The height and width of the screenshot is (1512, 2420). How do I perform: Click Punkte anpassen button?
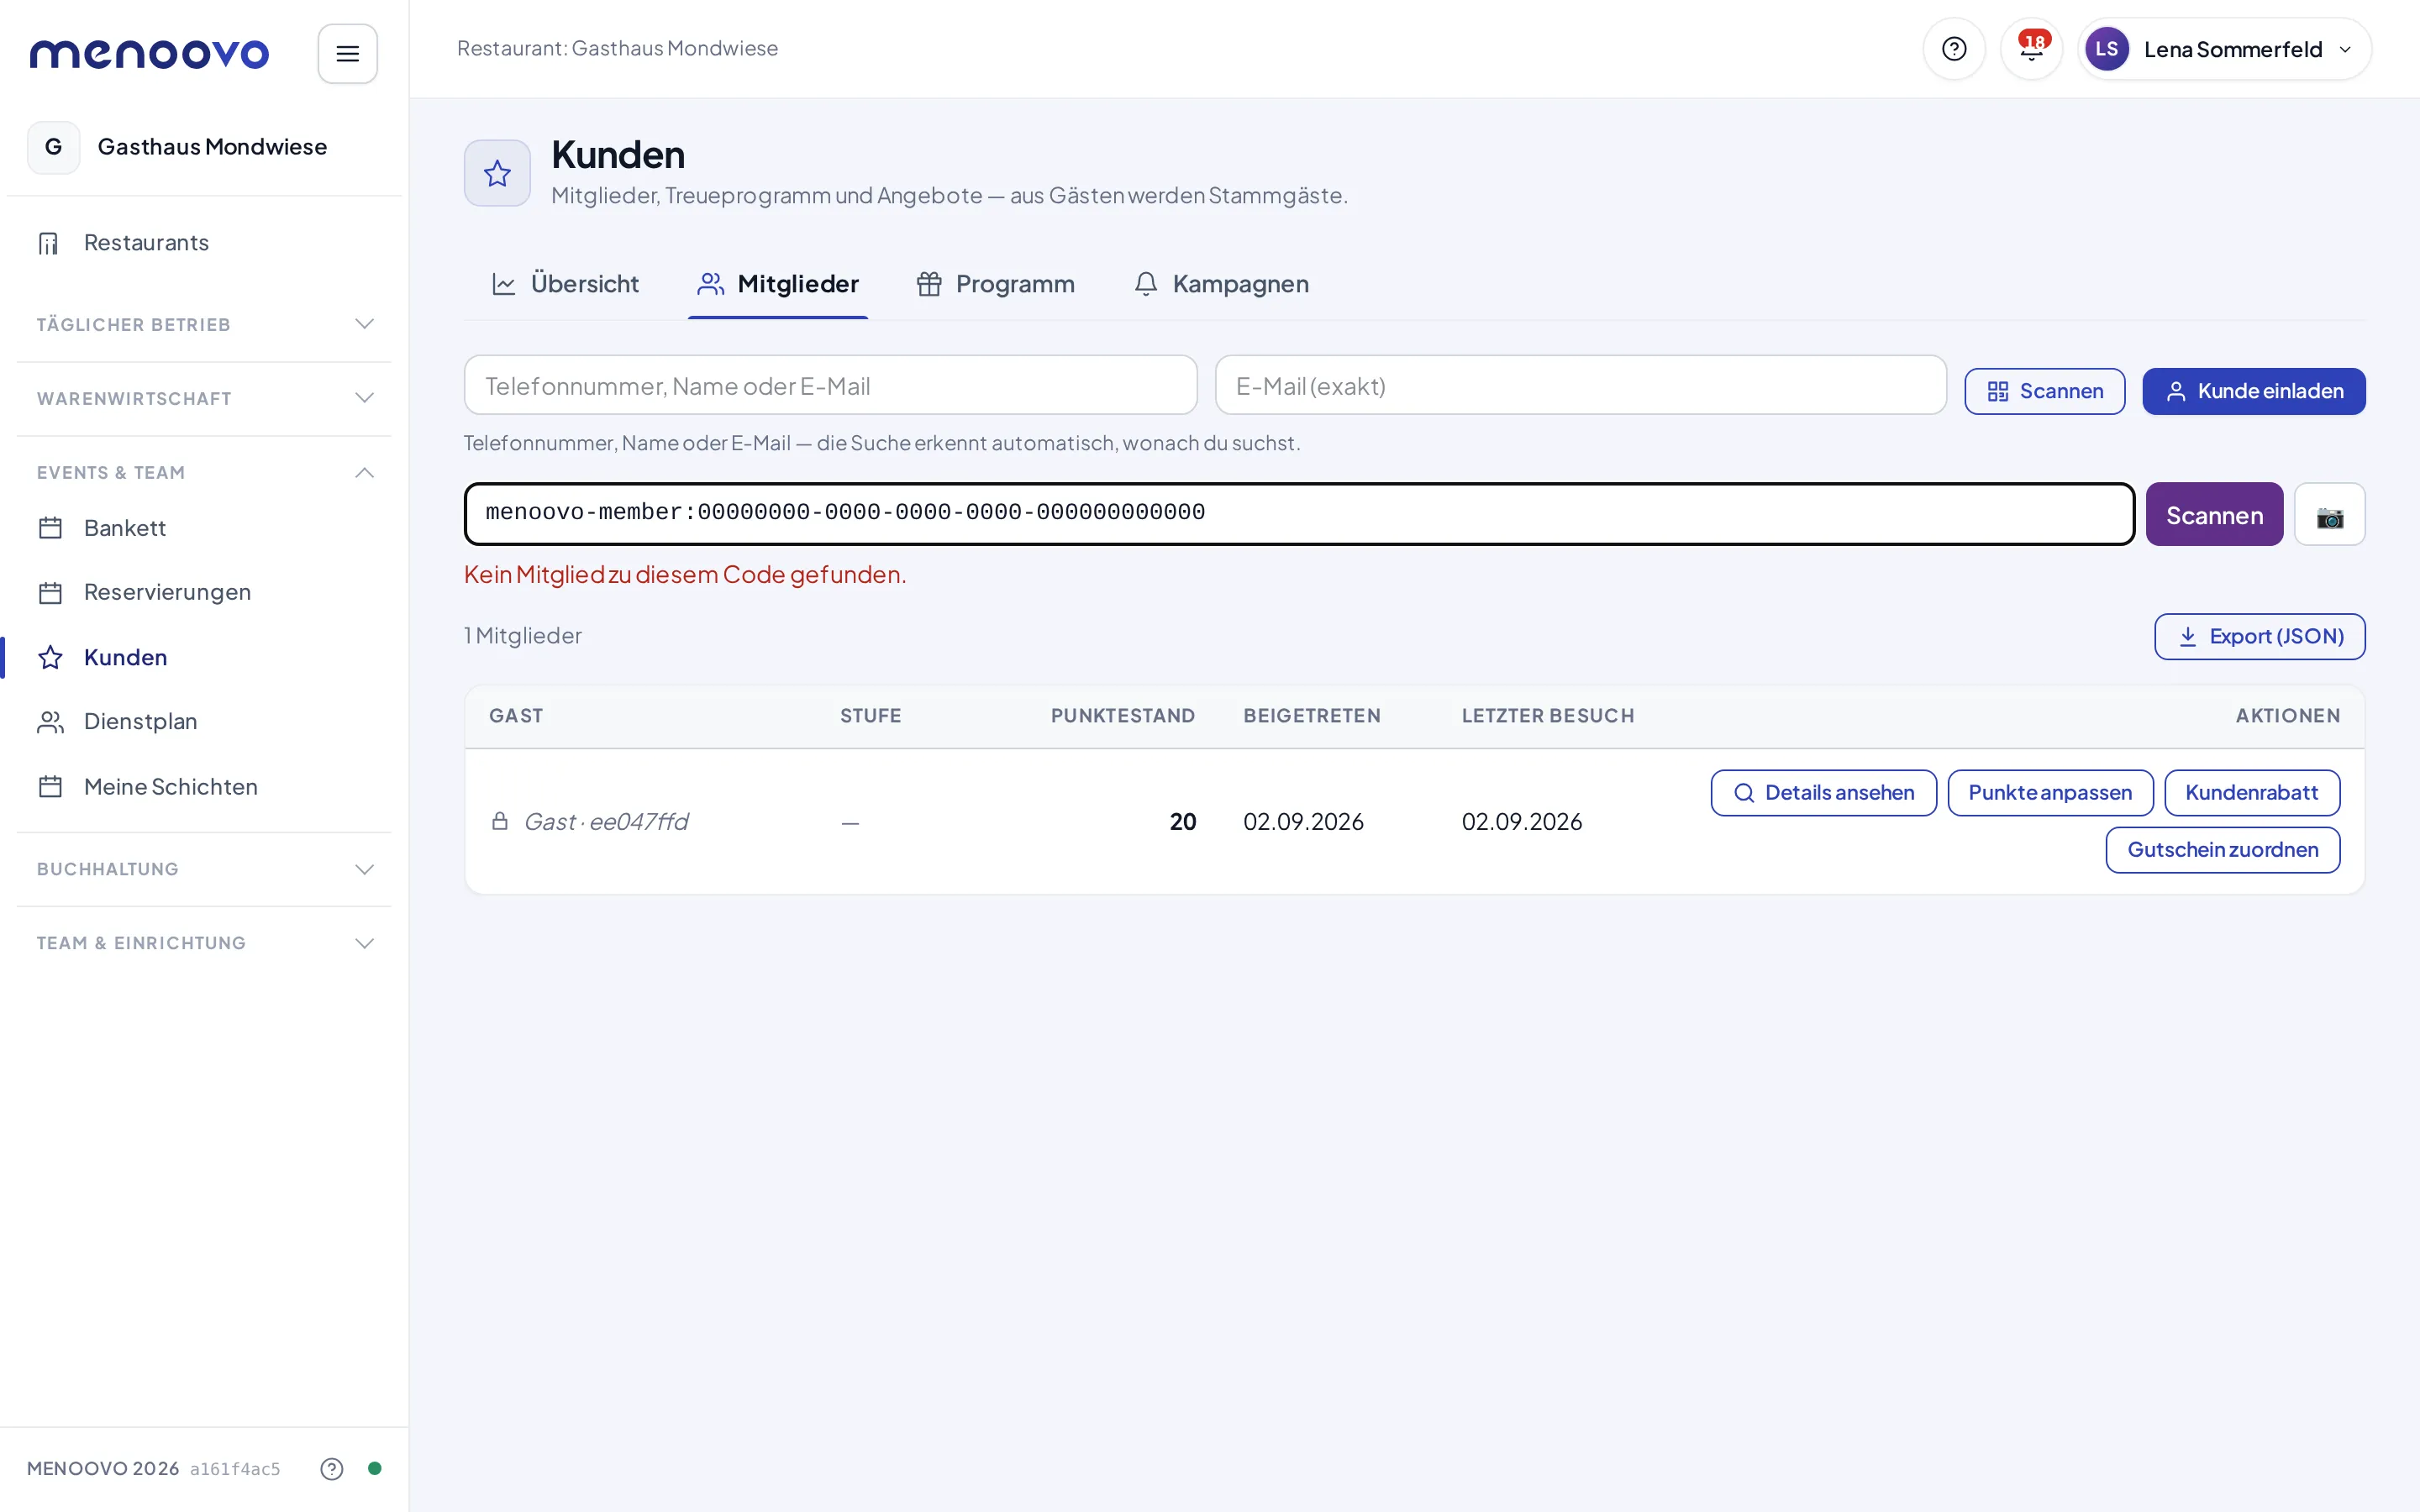[x=2050, y=793]
